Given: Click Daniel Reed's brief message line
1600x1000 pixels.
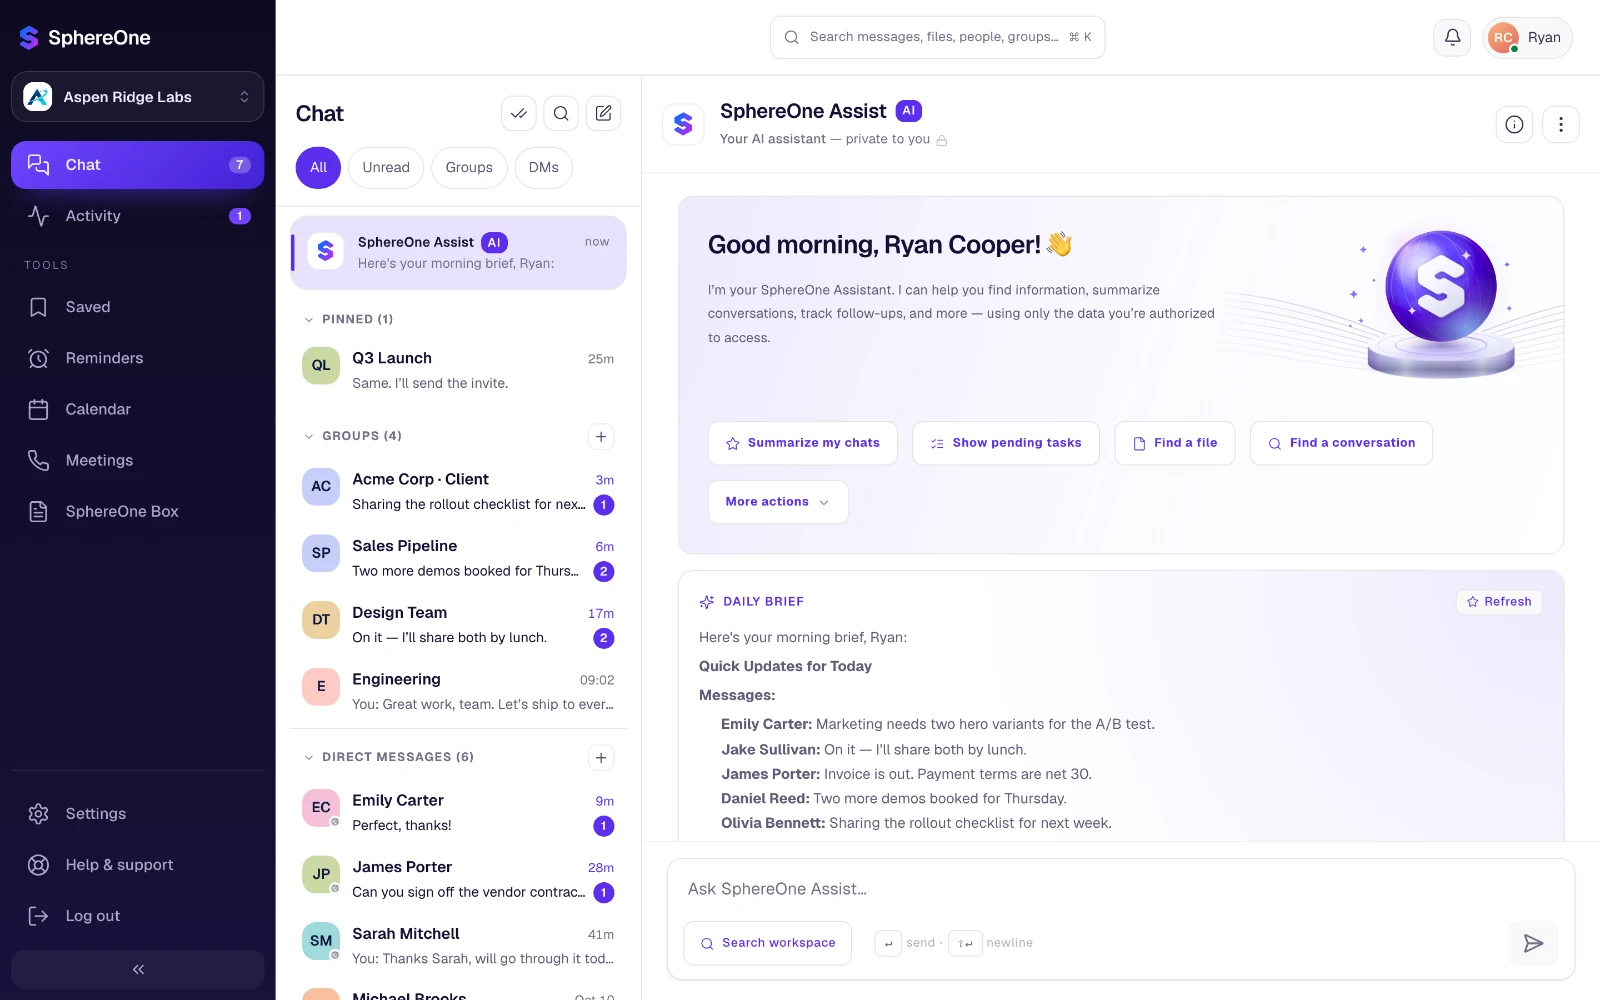Looking at the screenshot, I should pos(894,799).
